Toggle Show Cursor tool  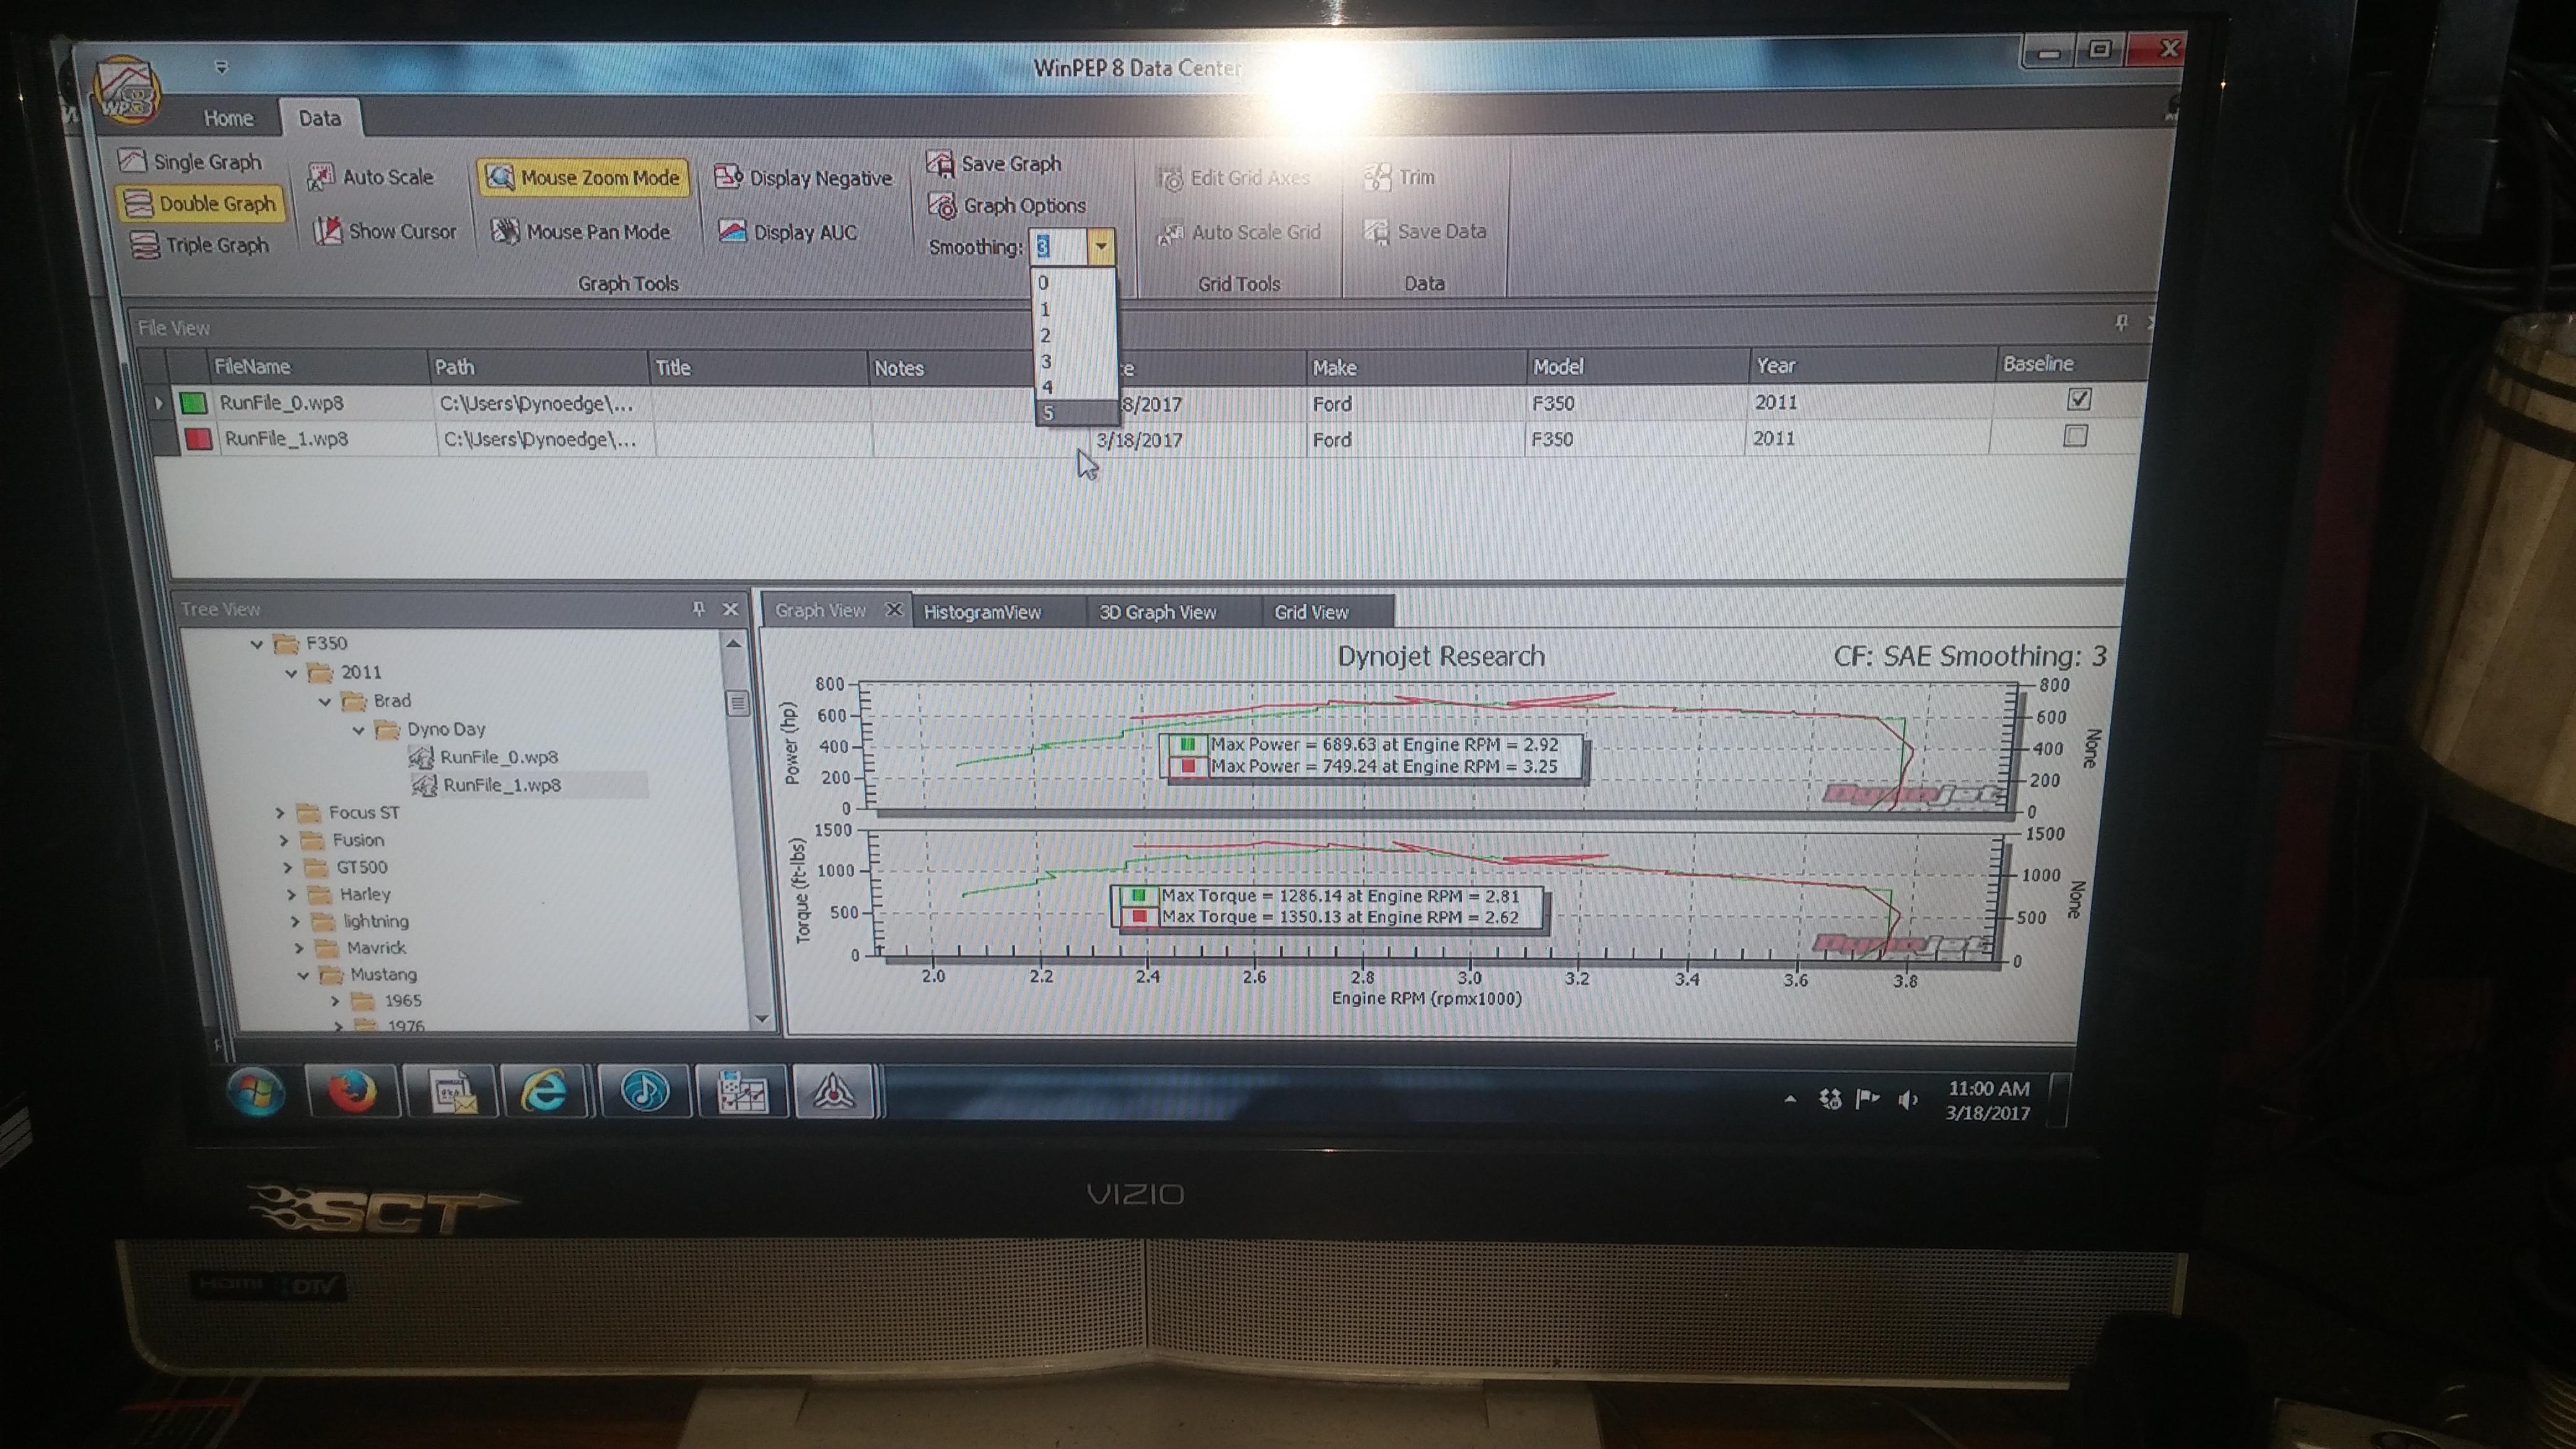coord(385,231)
